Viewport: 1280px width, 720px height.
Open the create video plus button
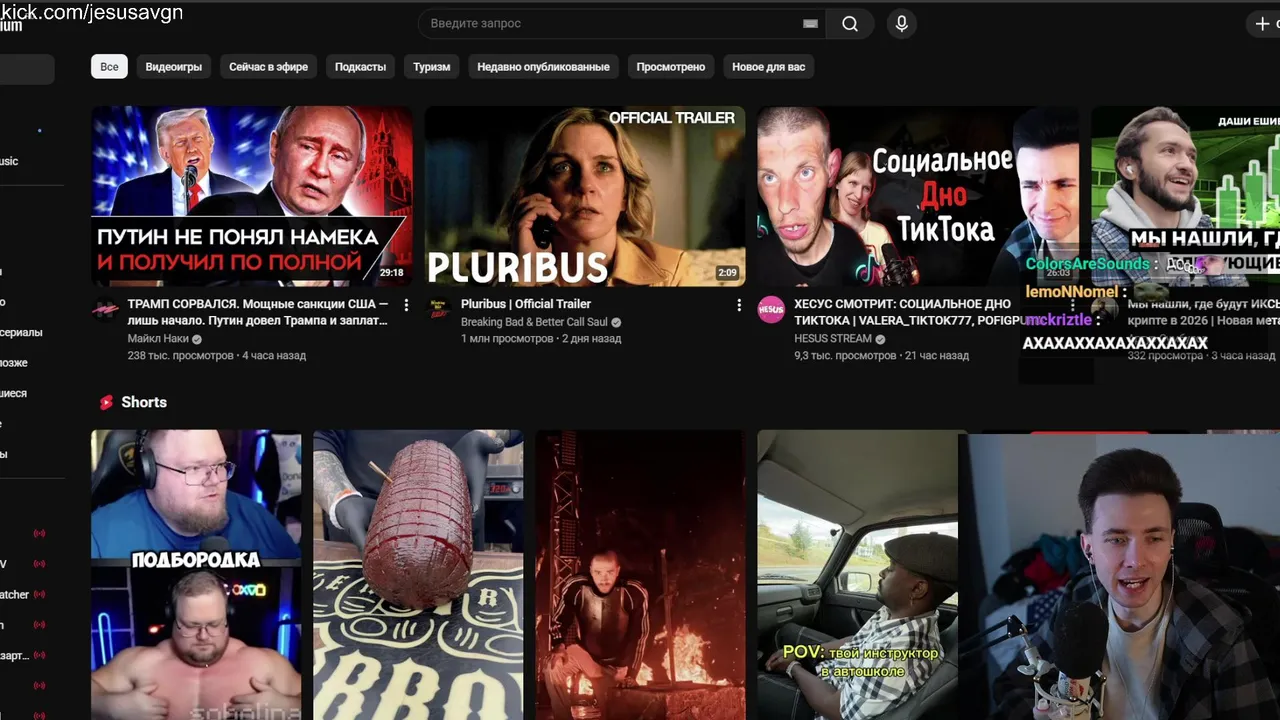click(1263, 24)
